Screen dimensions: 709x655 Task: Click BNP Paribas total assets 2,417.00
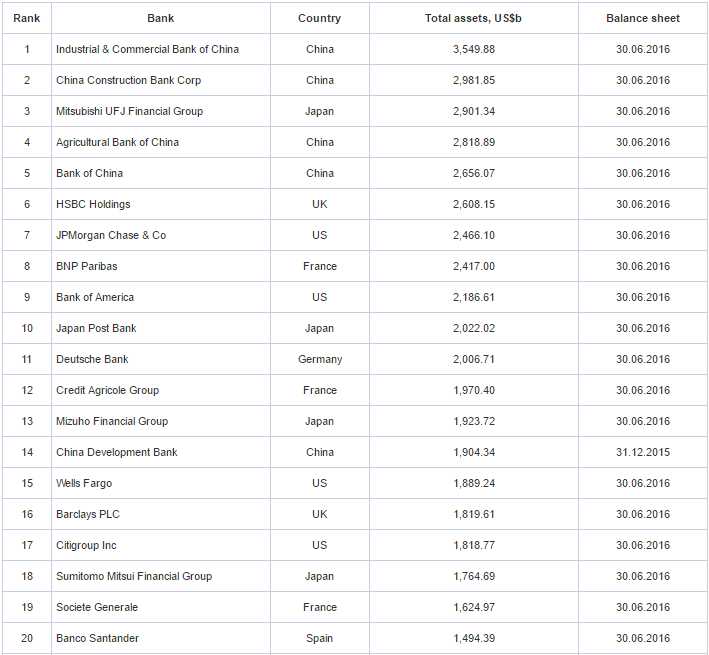[x=473, y=266]
